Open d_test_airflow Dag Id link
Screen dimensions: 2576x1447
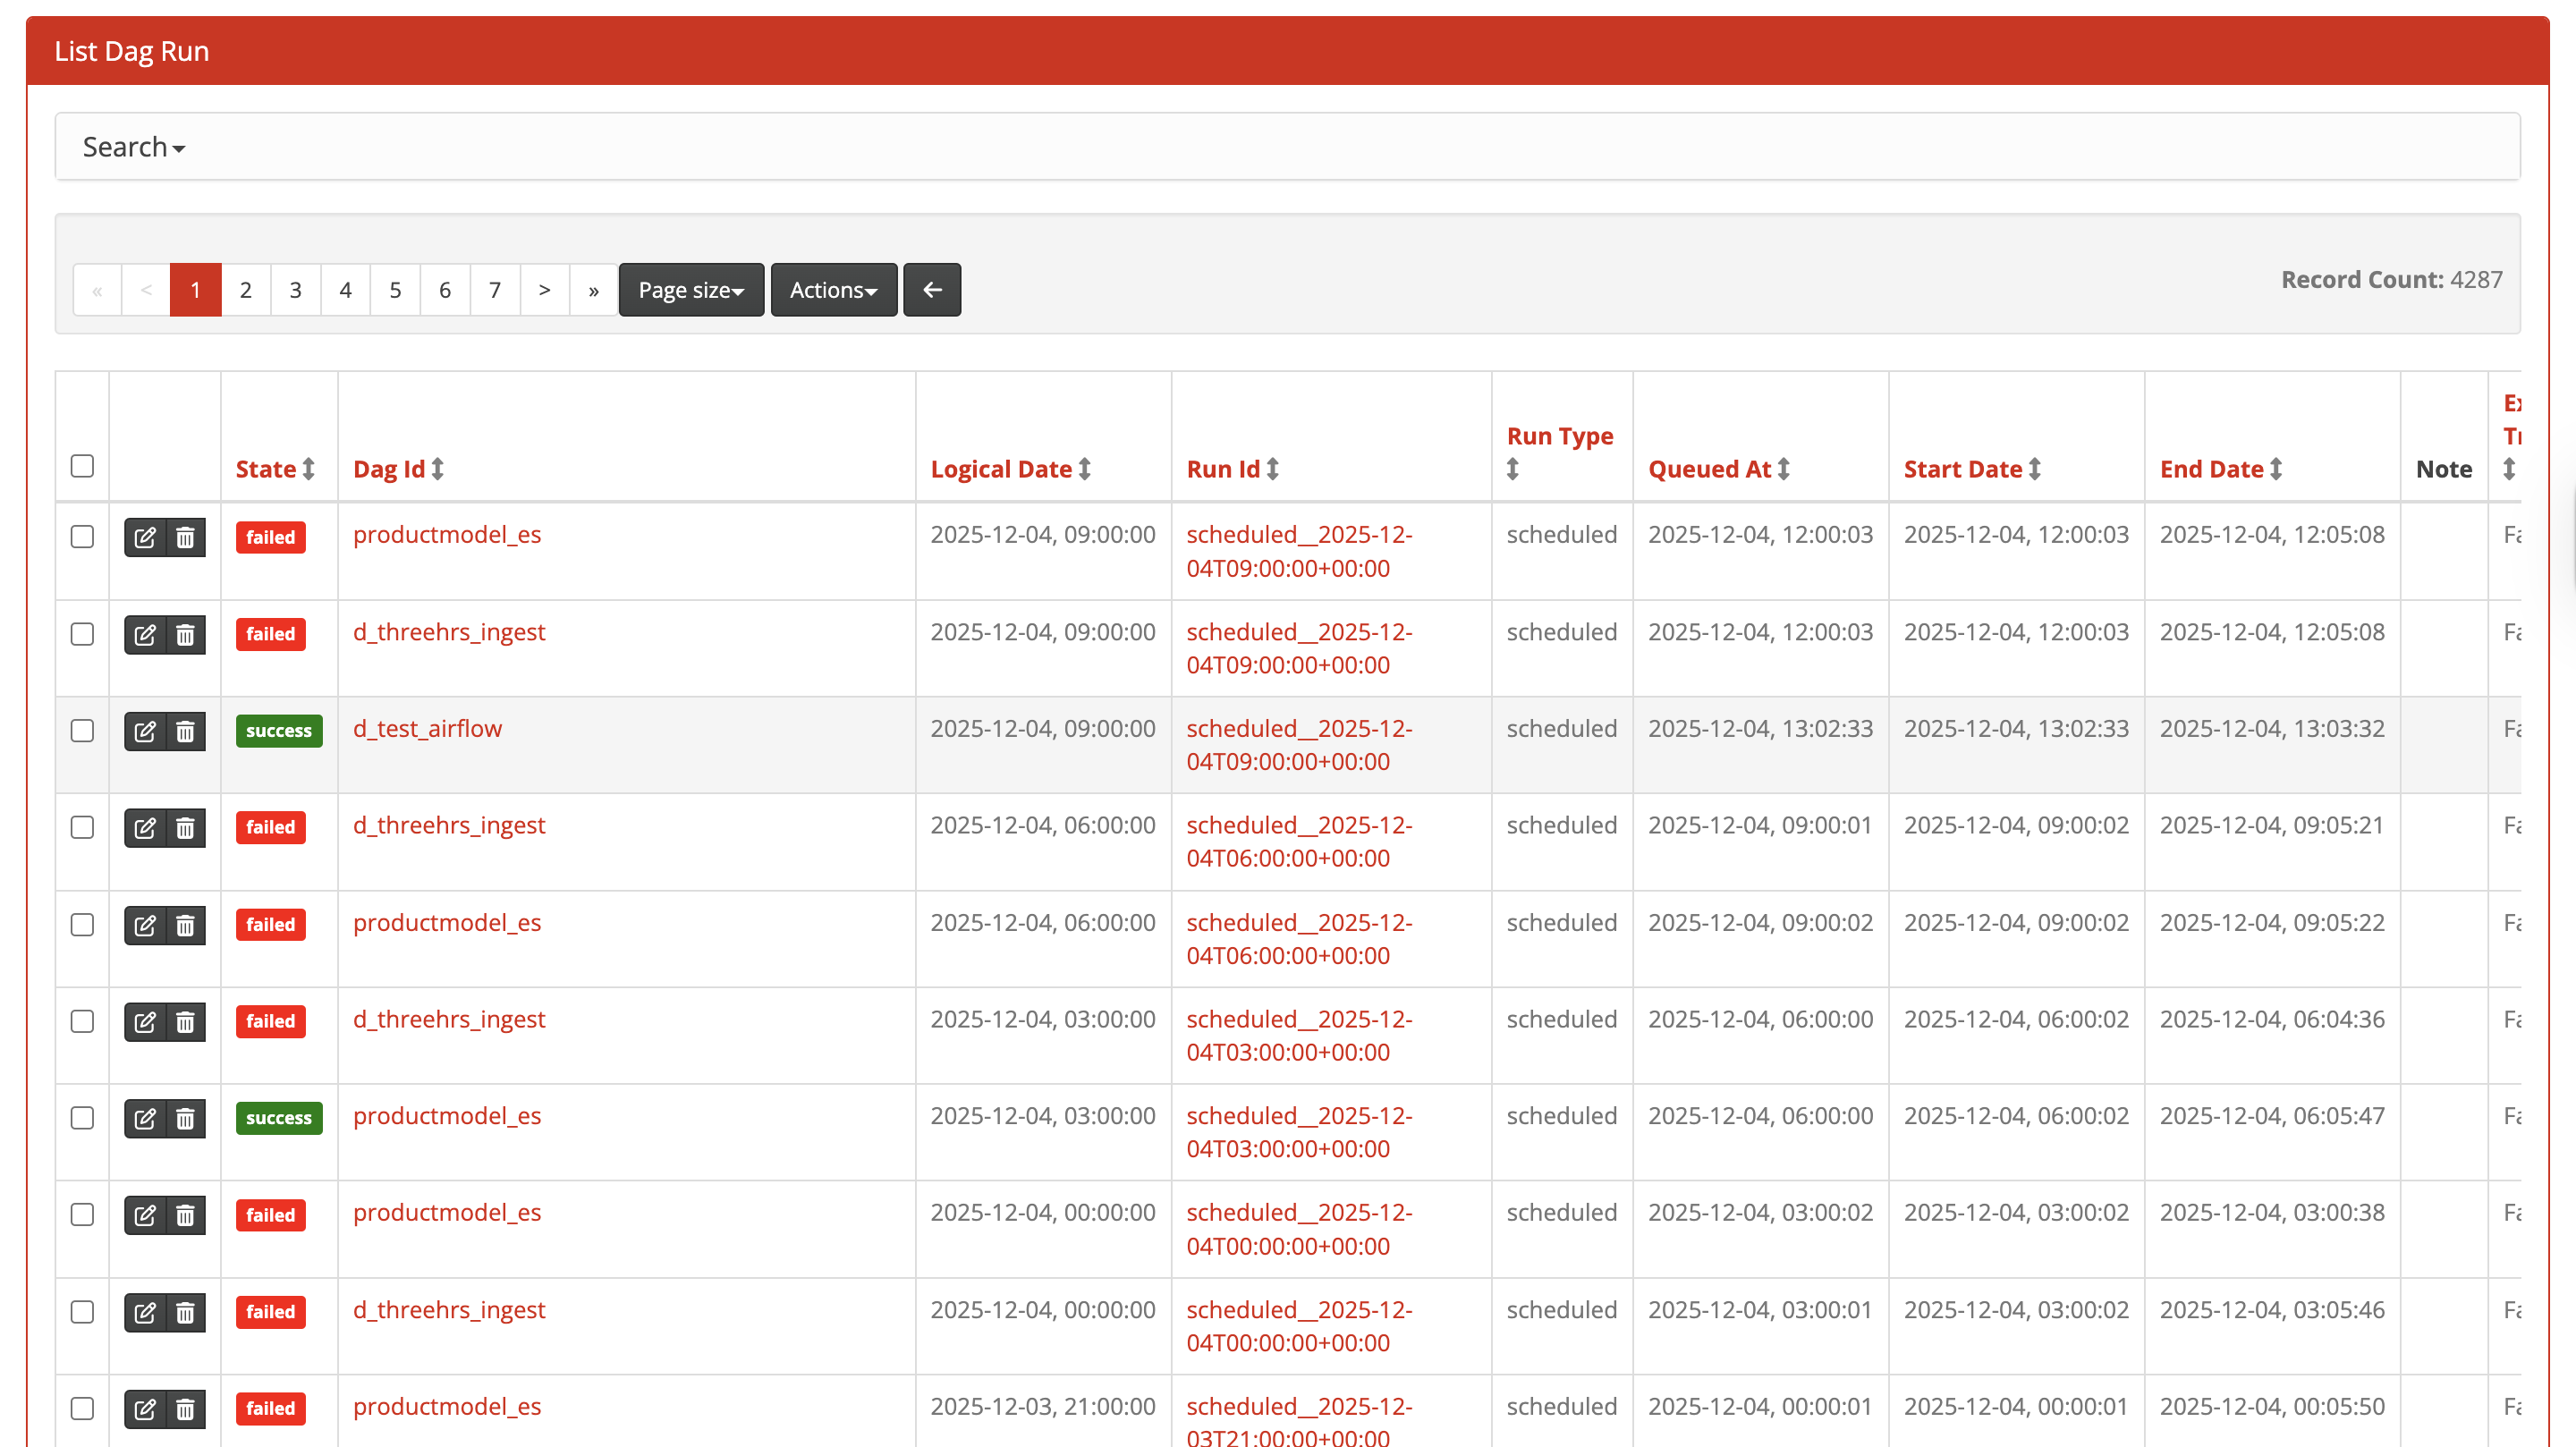pos(427,729)
